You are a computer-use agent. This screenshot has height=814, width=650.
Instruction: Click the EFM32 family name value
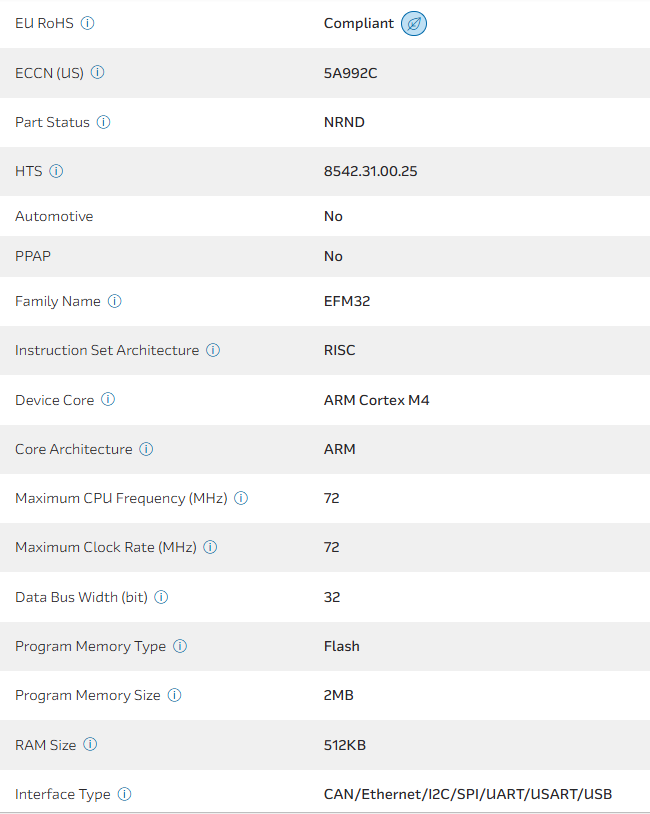(347, 301)
